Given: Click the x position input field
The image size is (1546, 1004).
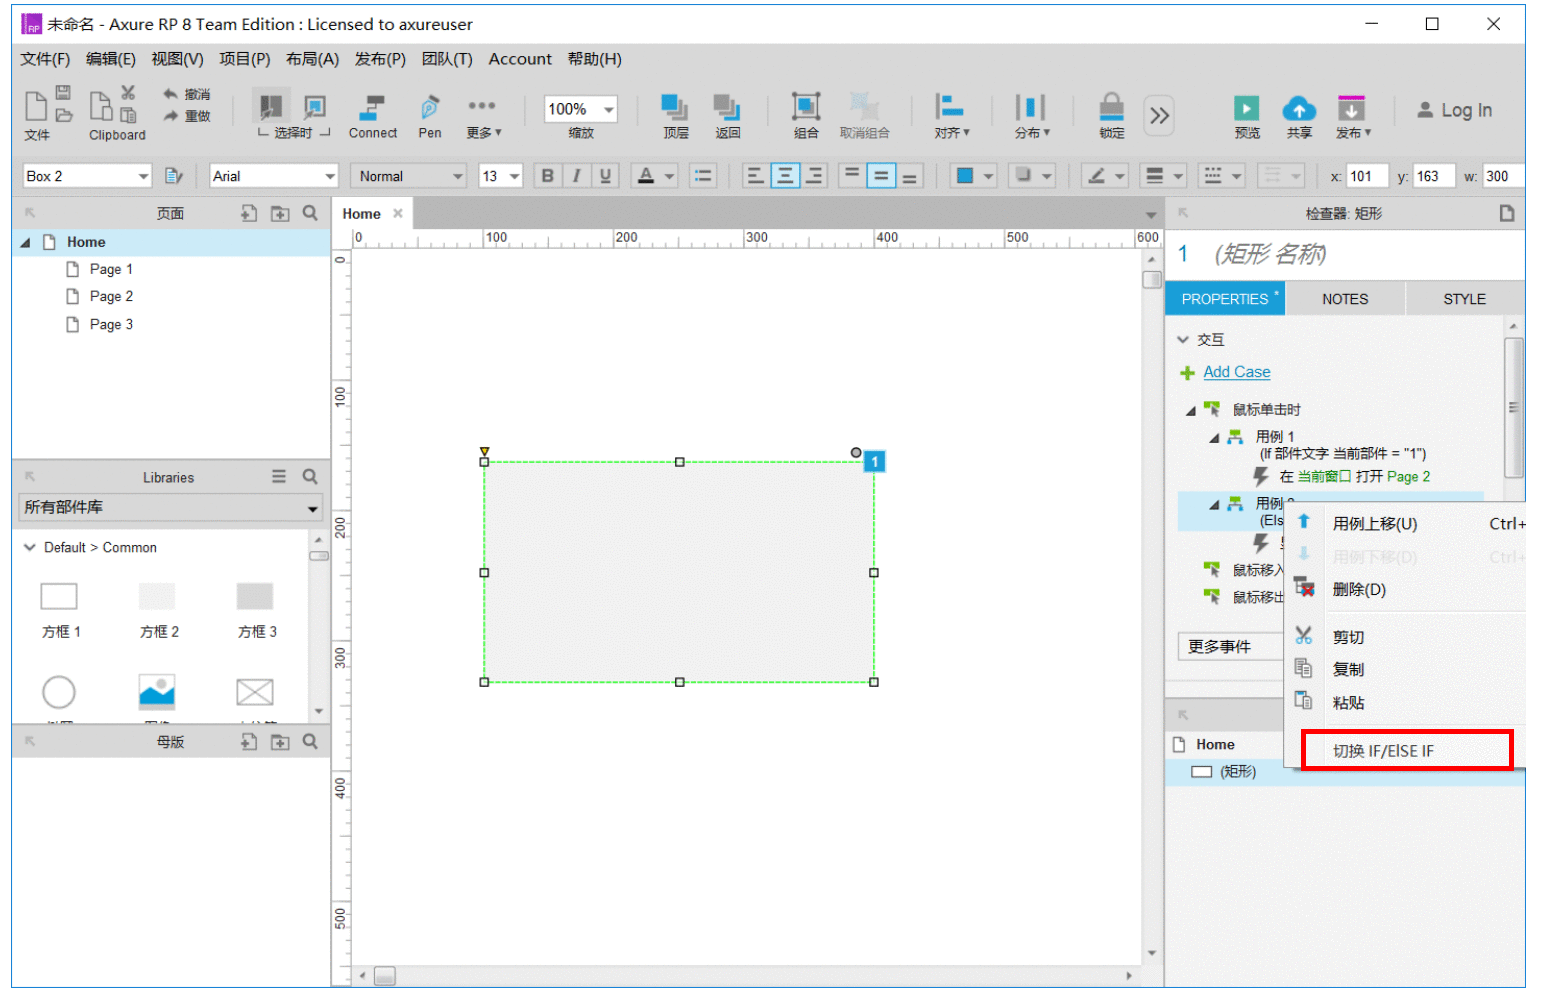Looking at the screenshot, I should [x=1367, y=176].
